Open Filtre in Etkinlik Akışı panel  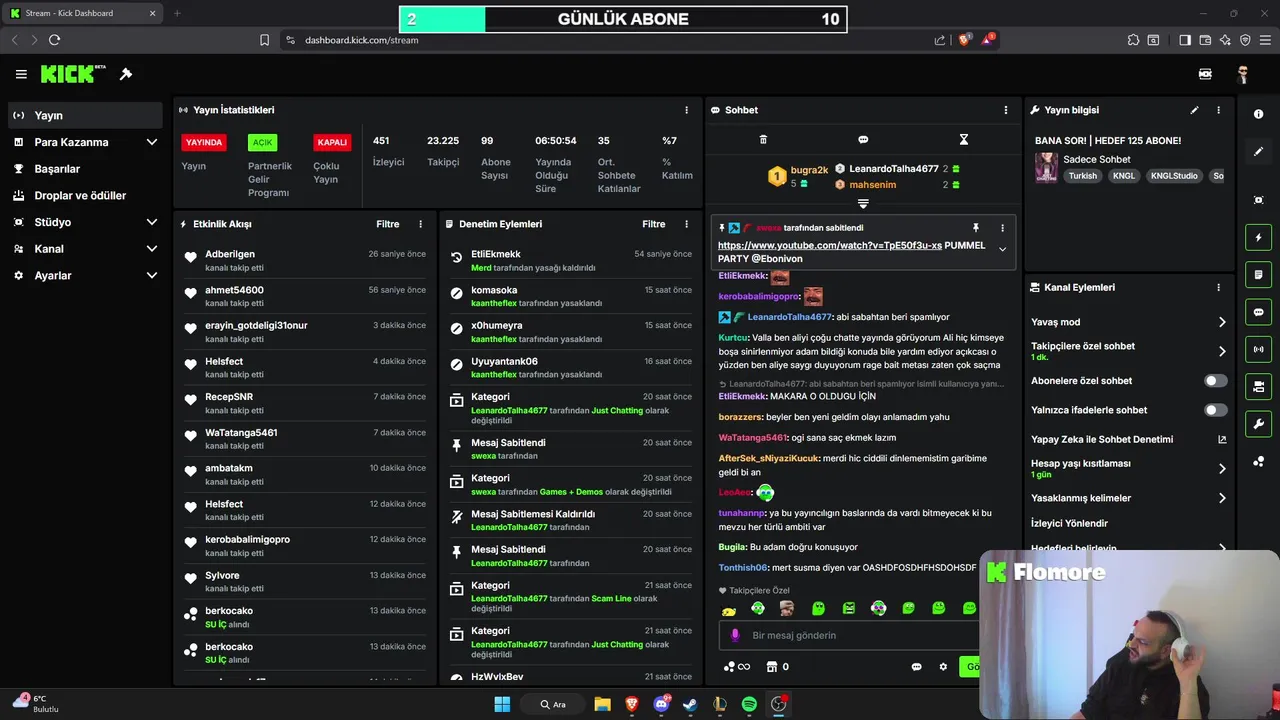[x=387, y=224]
